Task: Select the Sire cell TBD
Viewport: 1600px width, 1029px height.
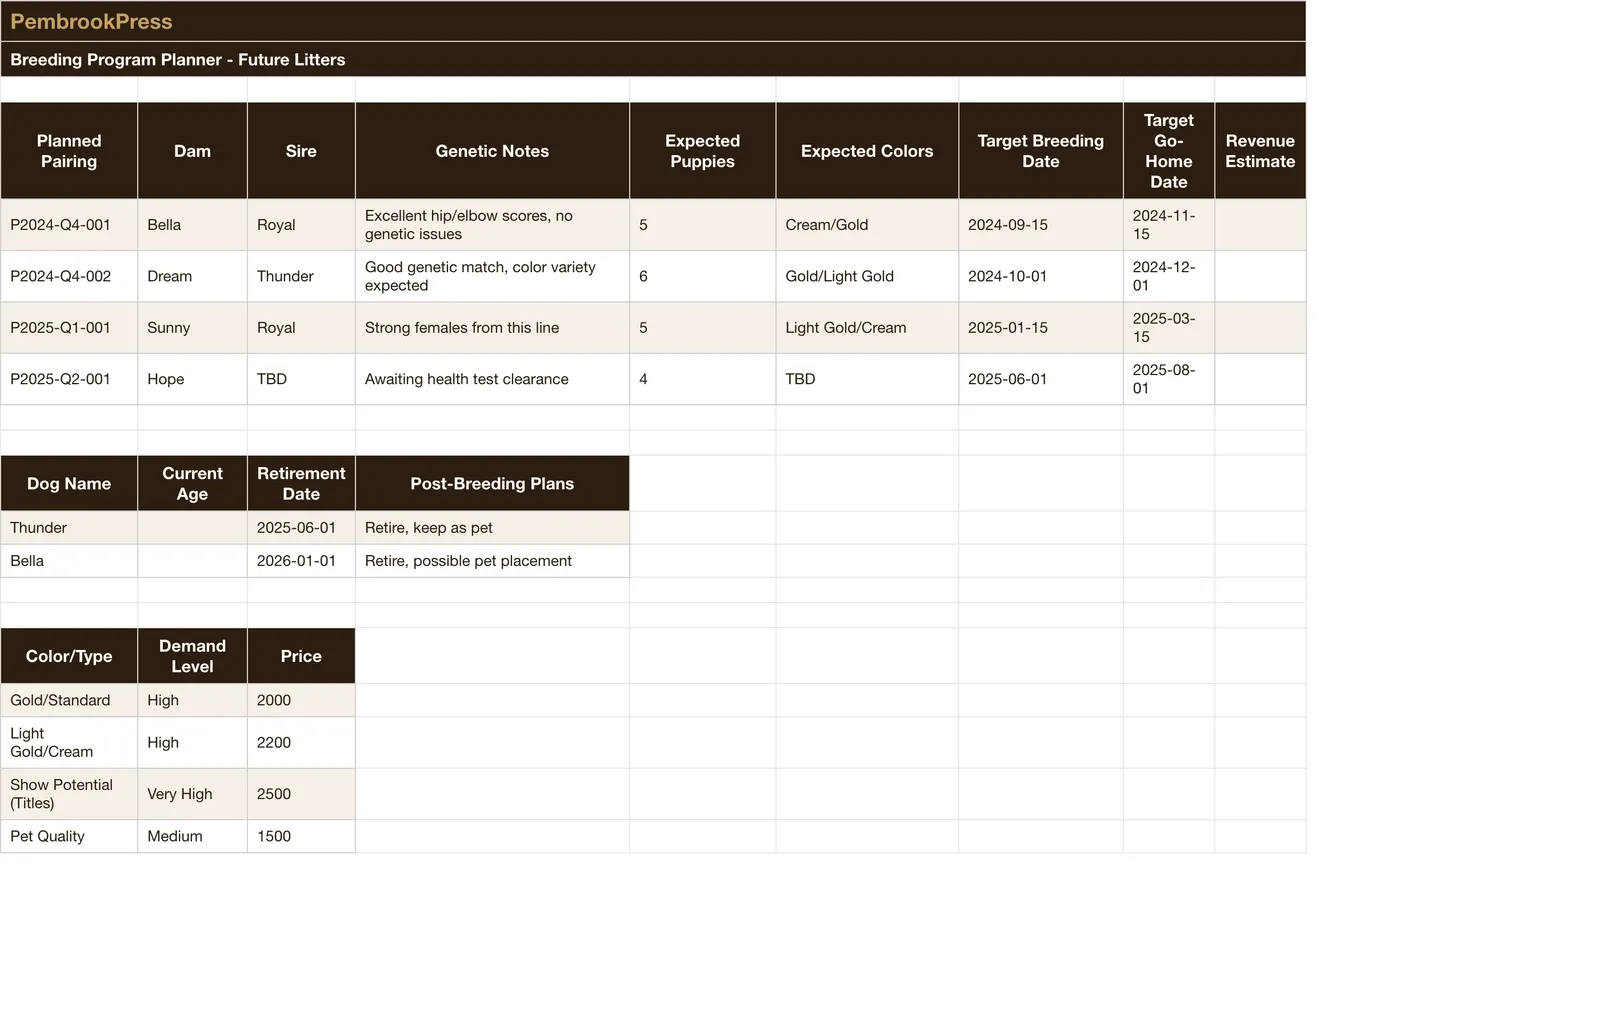Action: click(x=301, y=379)
